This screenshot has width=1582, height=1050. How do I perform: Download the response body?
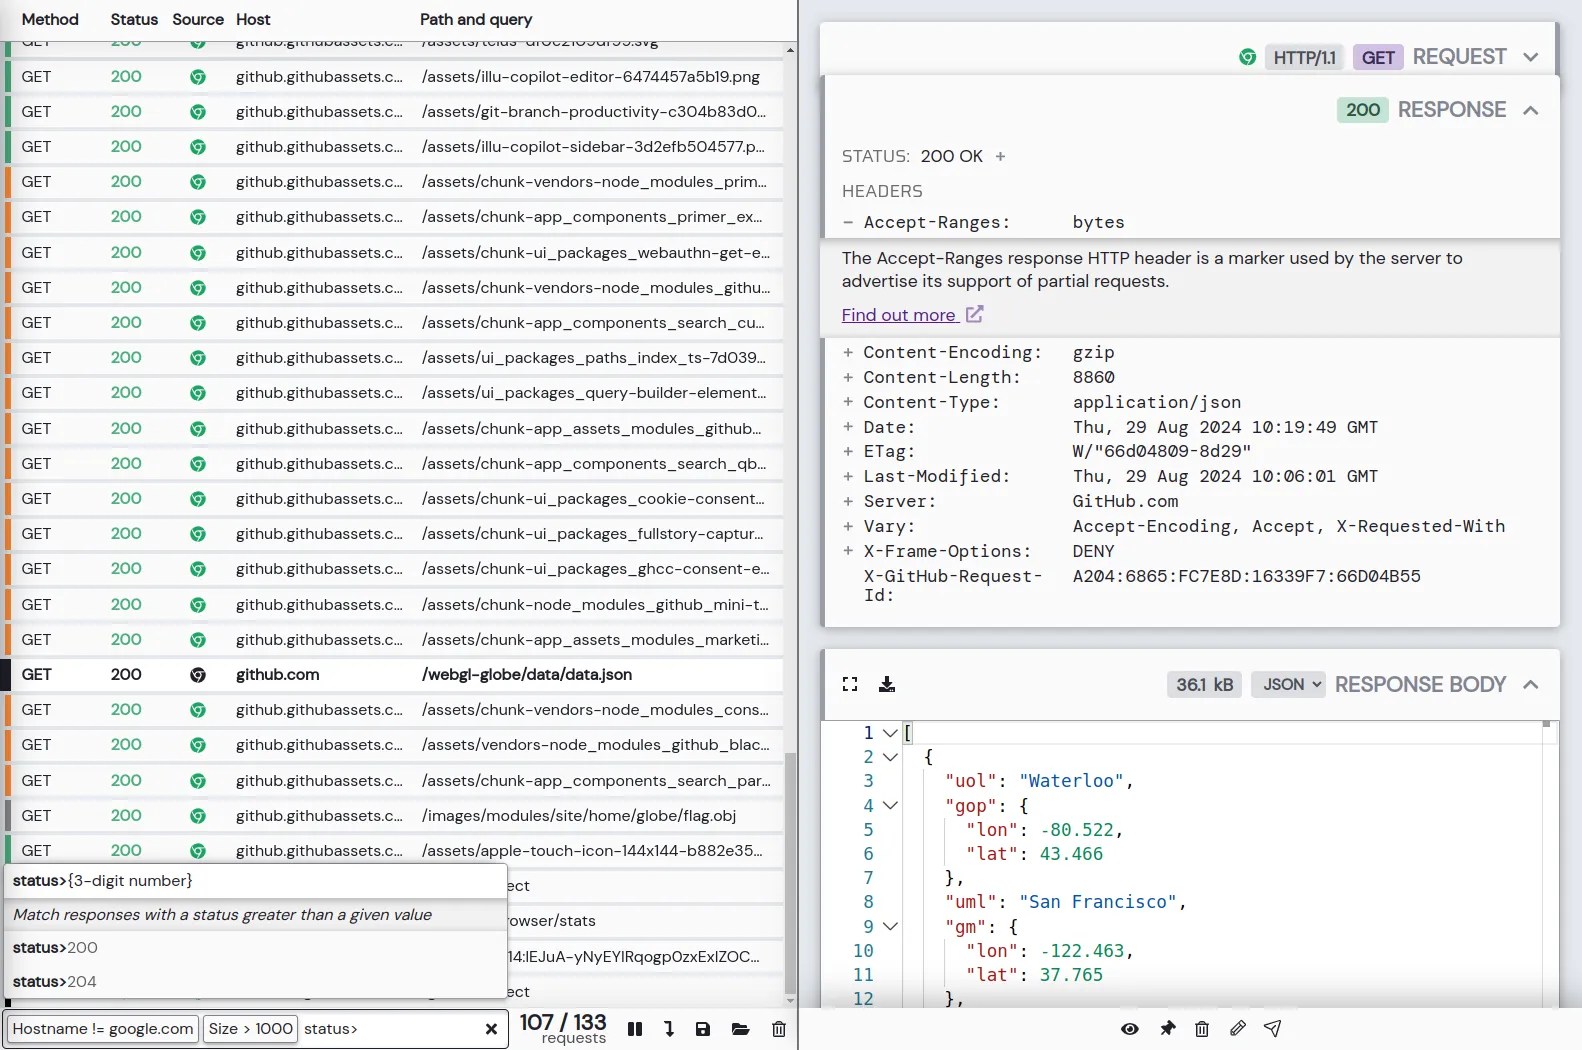887,684
